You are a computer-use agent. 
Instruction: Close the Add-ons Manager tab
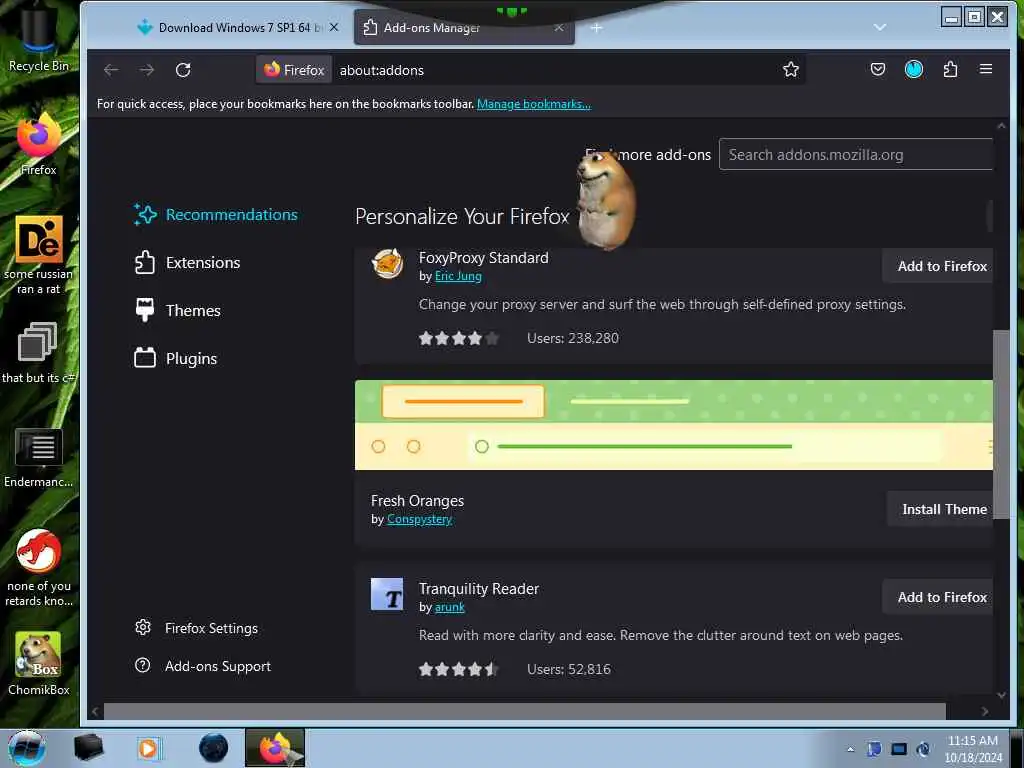[x=558, y=27]
